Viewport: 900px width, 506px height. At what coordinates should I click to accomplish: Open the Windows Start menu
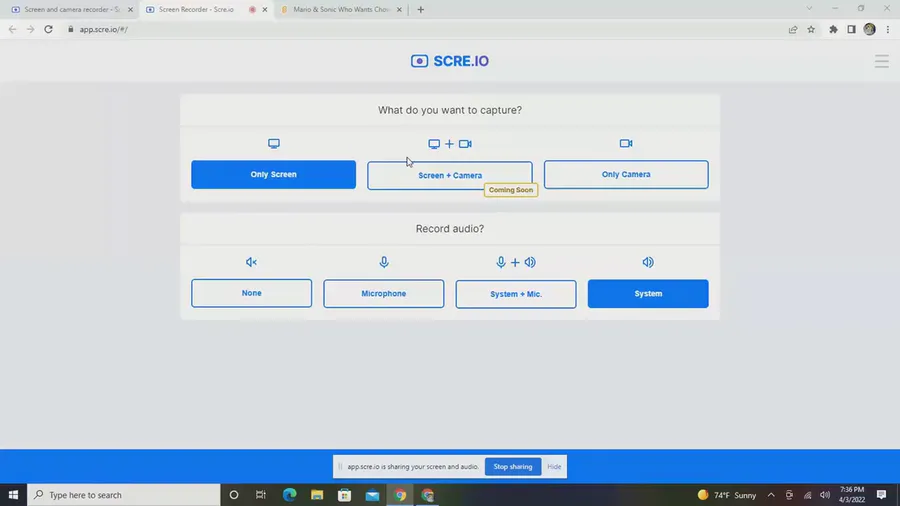point(13,495)
